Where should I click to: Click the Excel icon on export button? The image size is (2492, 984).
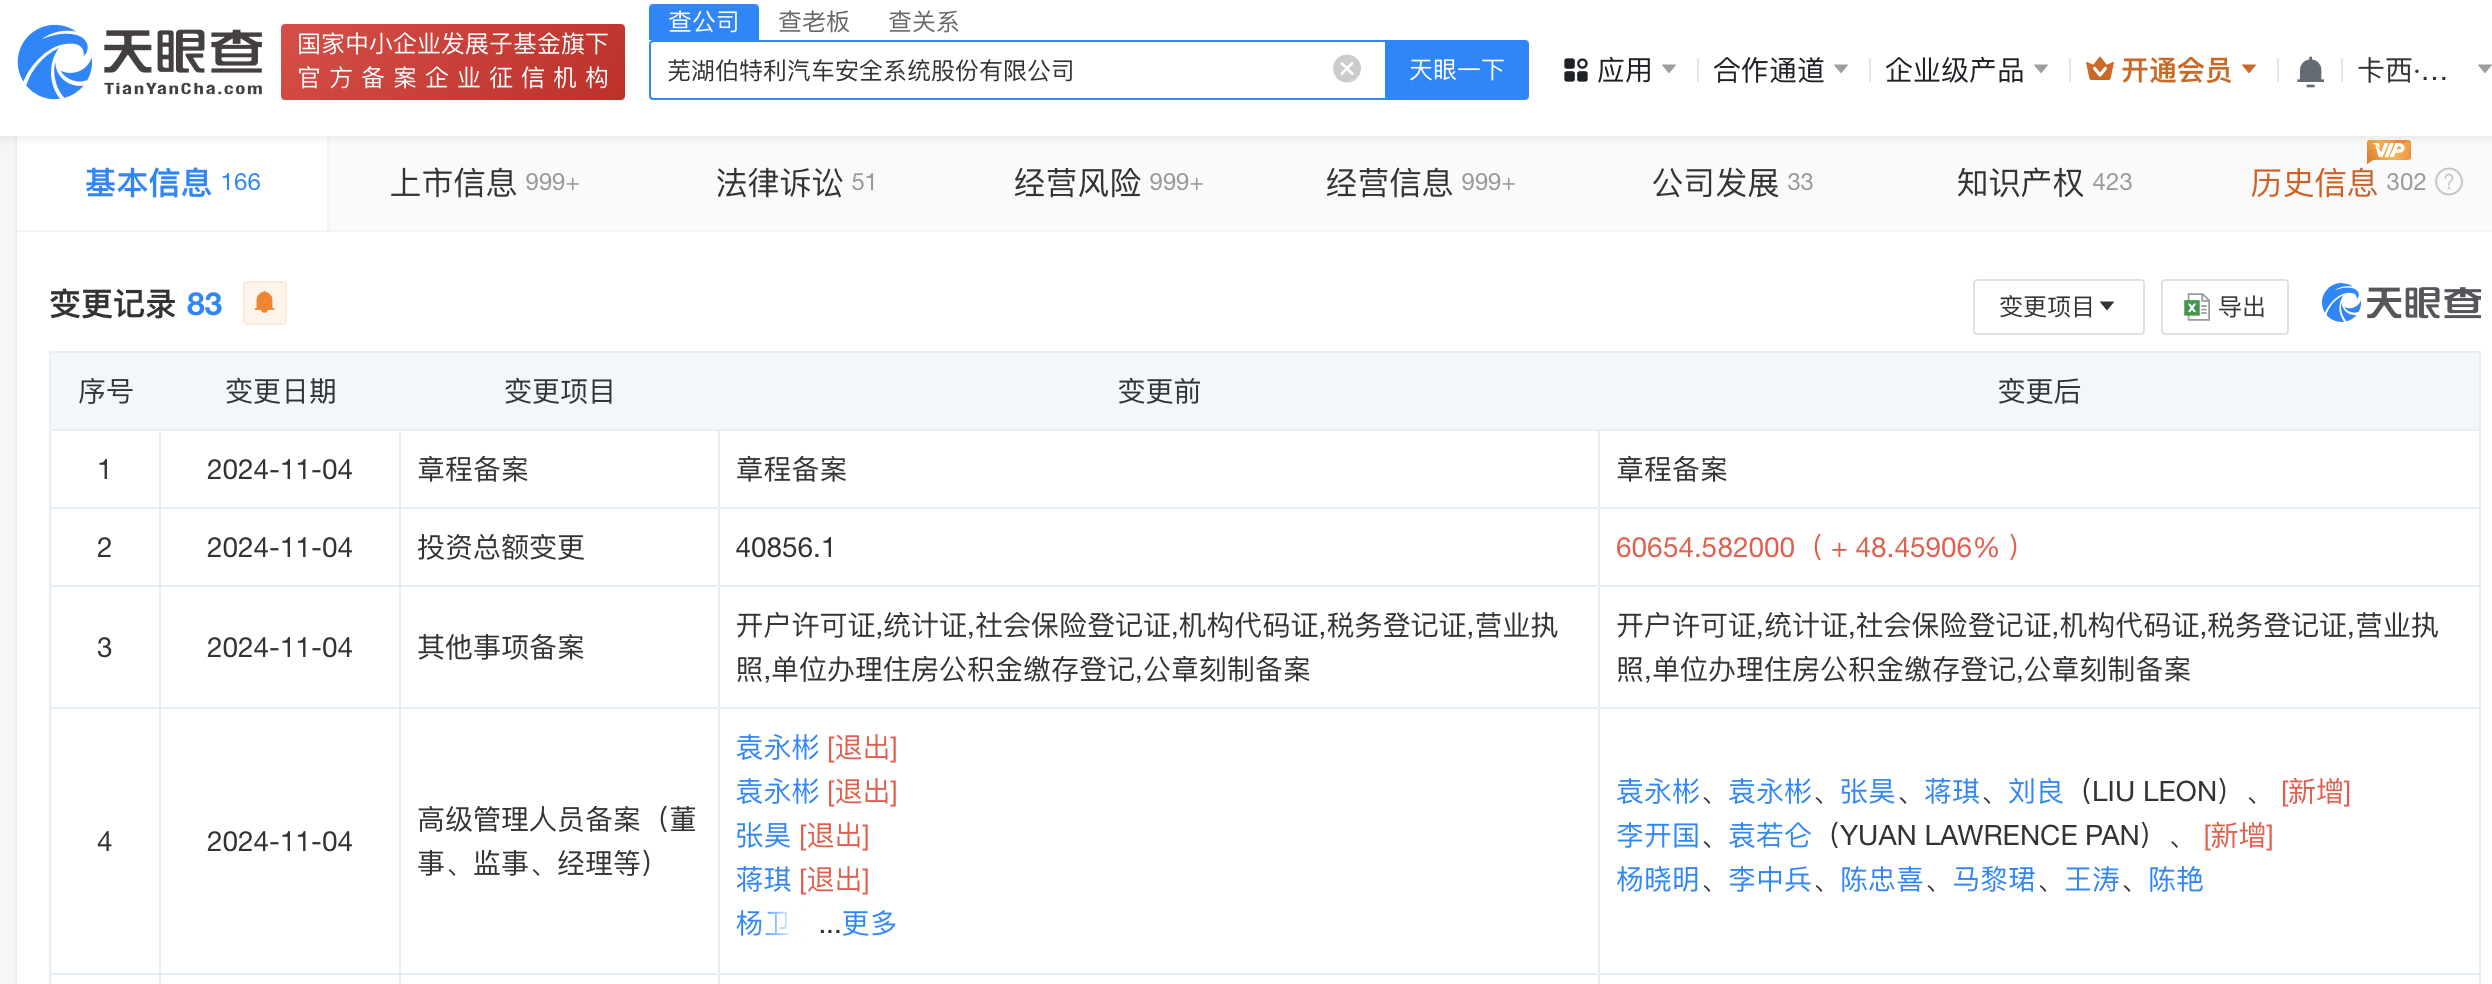coord(2197,307)
